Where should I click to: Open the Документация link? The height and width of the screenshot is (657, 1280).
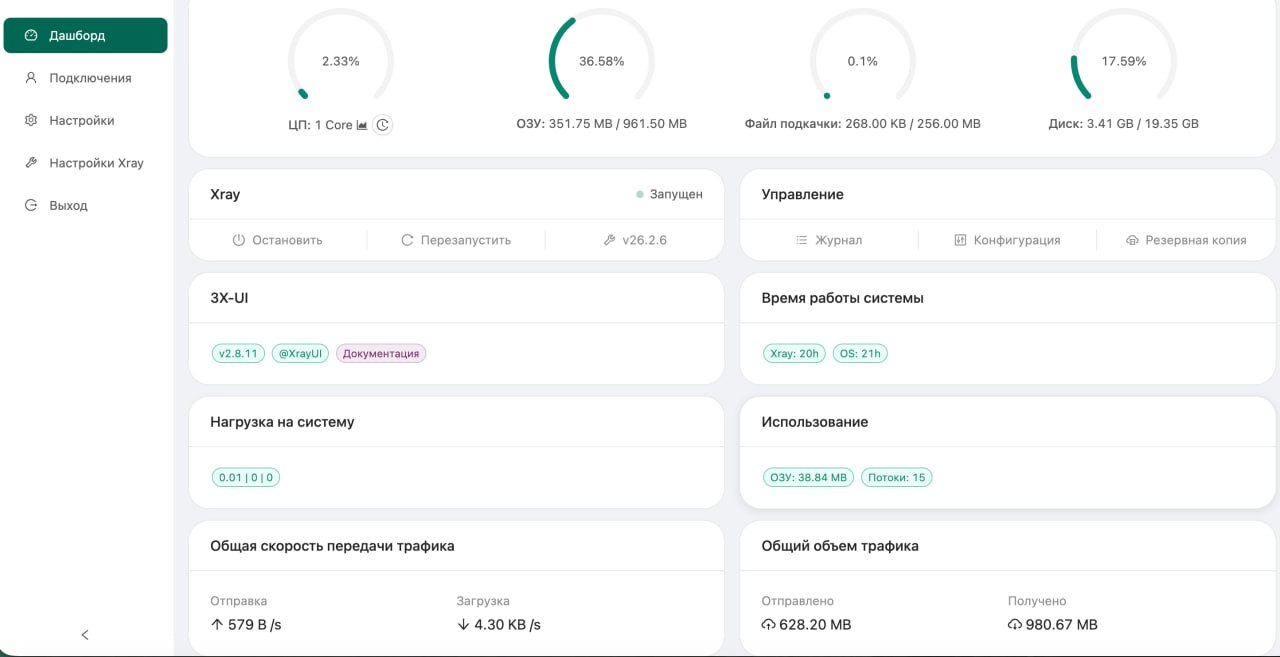tap(380, 353)
